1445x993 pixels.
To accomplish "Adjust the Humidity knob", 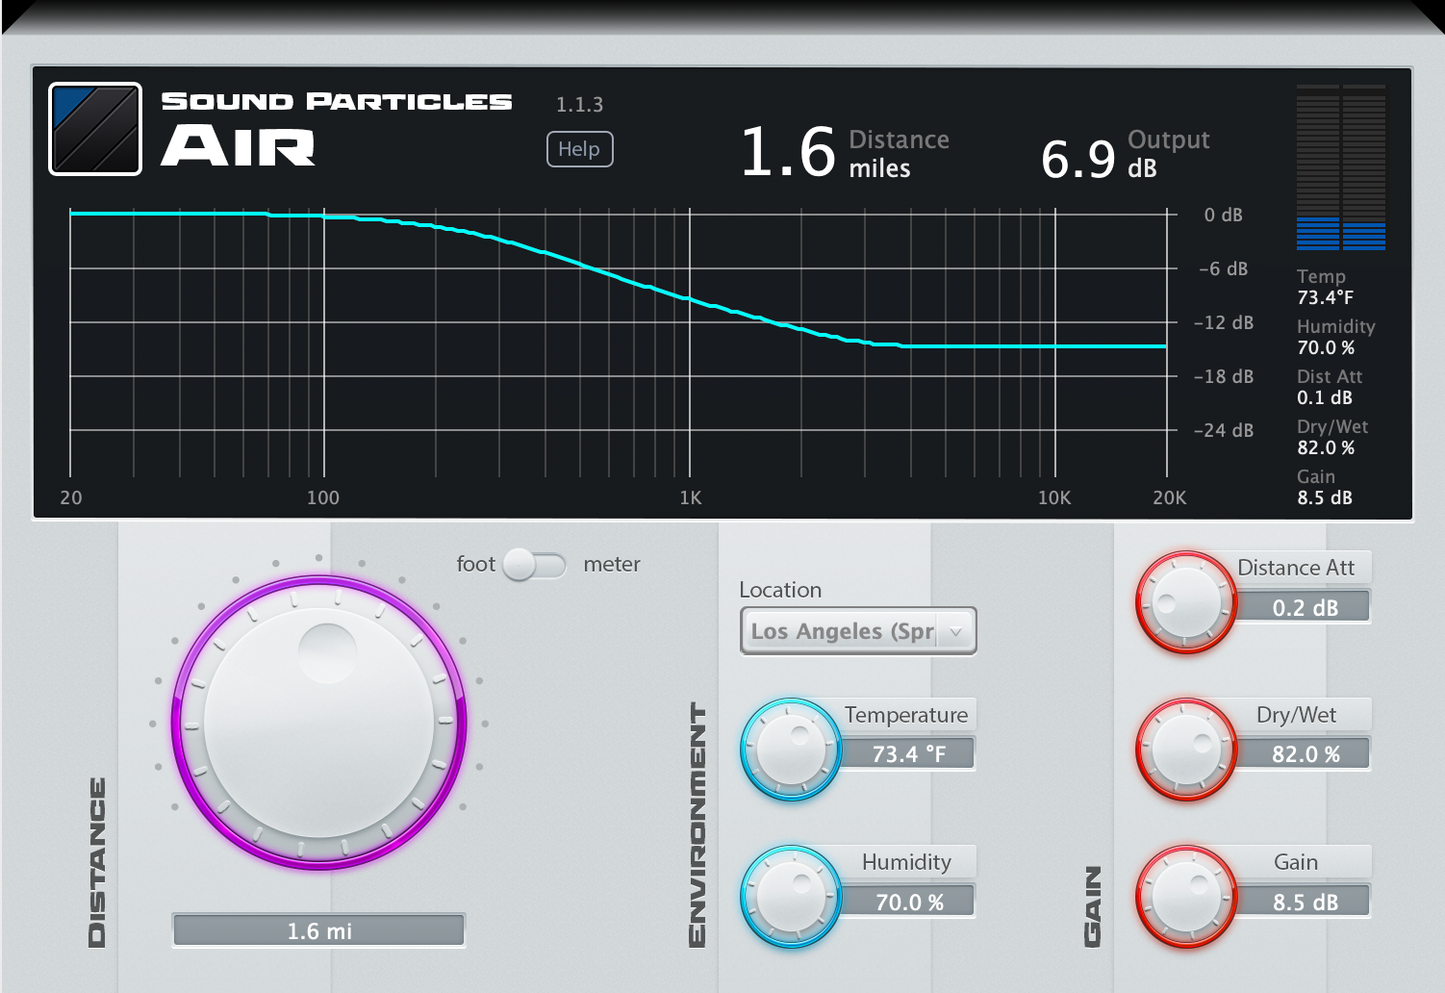I will pos(792,895).
